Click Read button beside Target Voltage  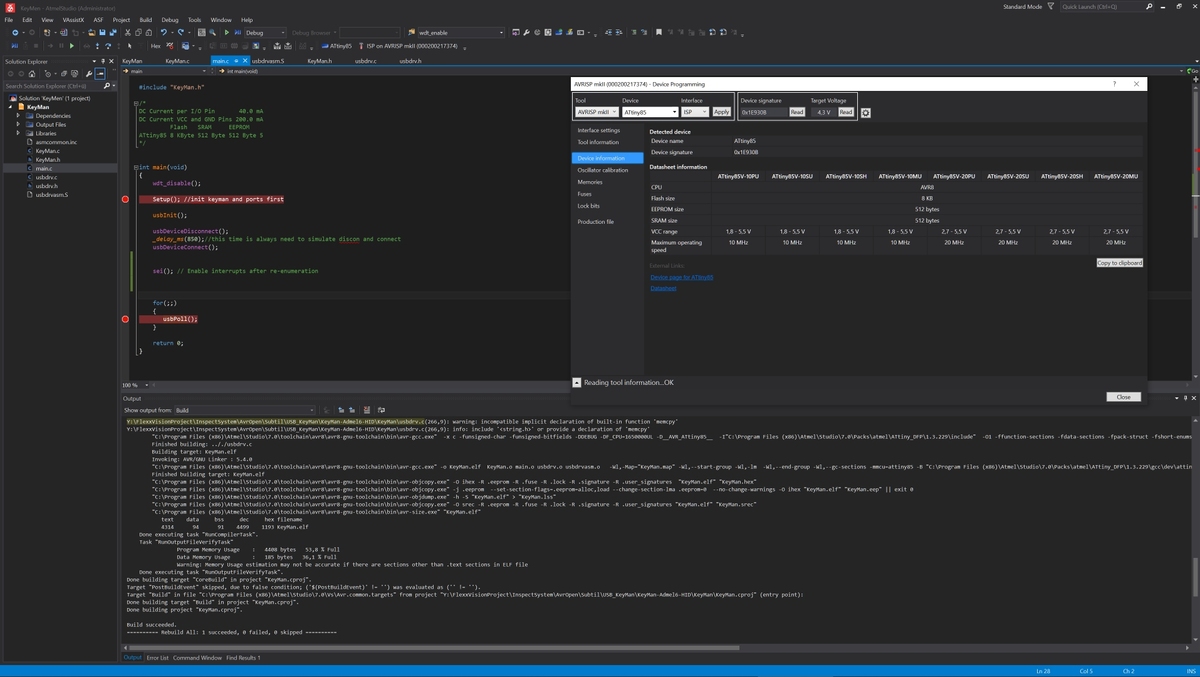point(846,112)
